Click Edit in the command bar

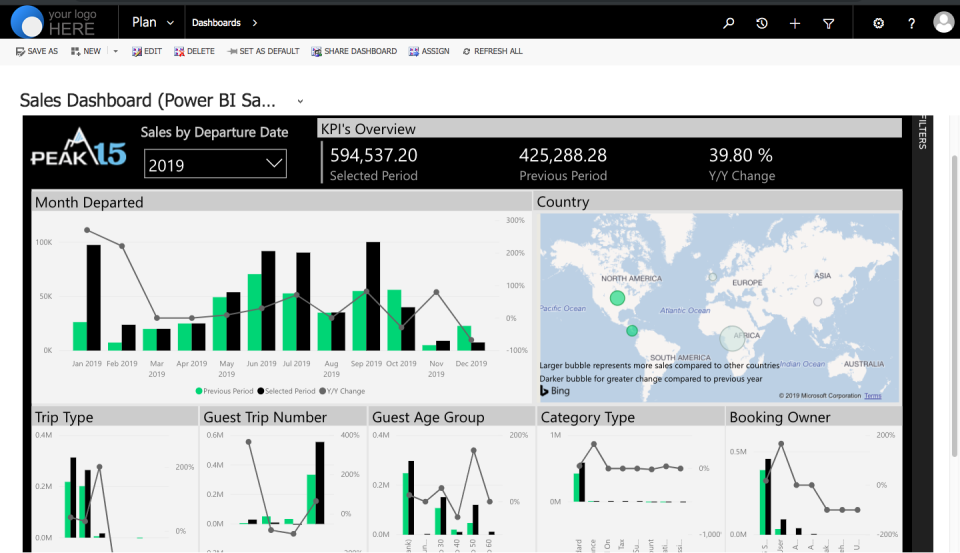click(x=147, y=51)
